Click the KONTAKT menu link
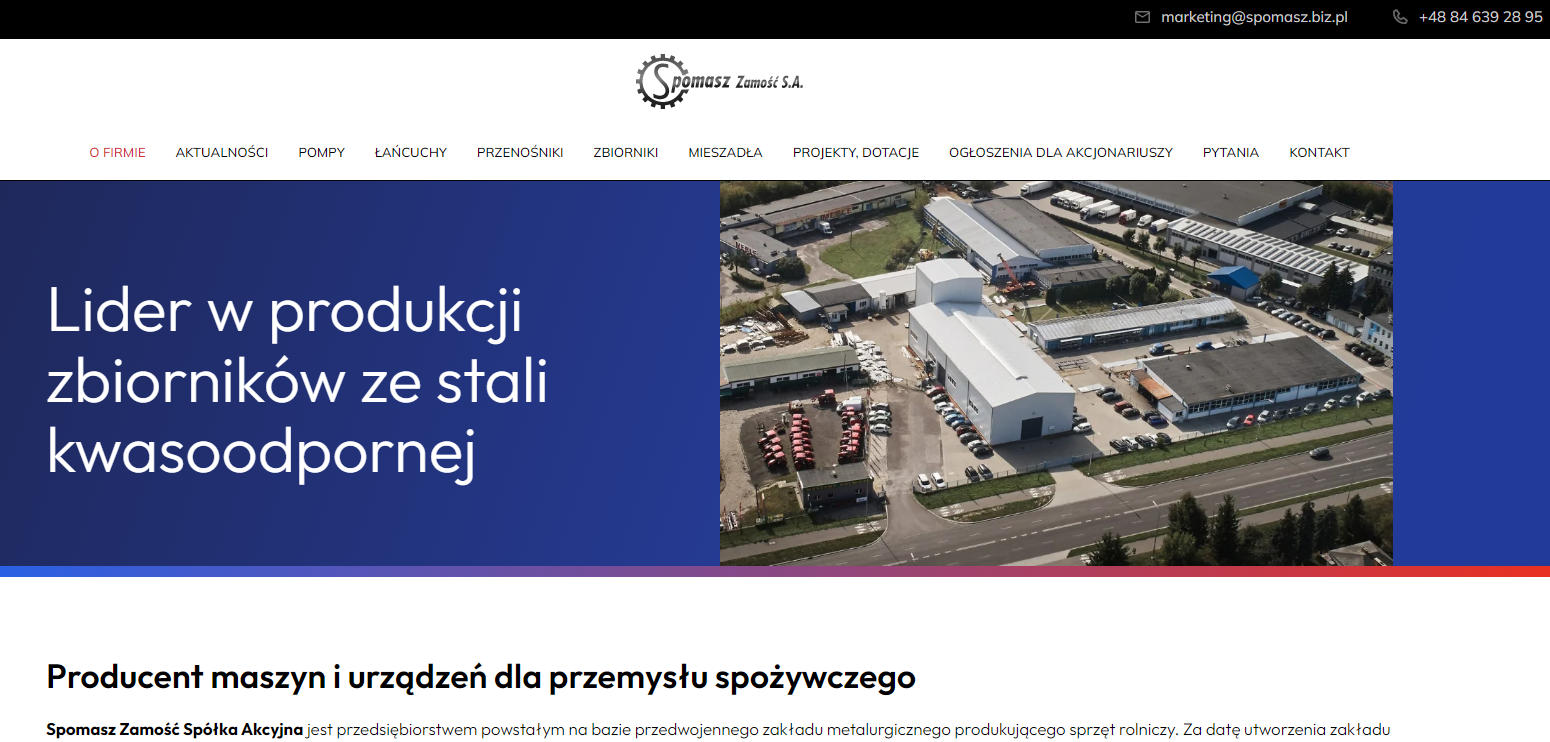 1319,153
